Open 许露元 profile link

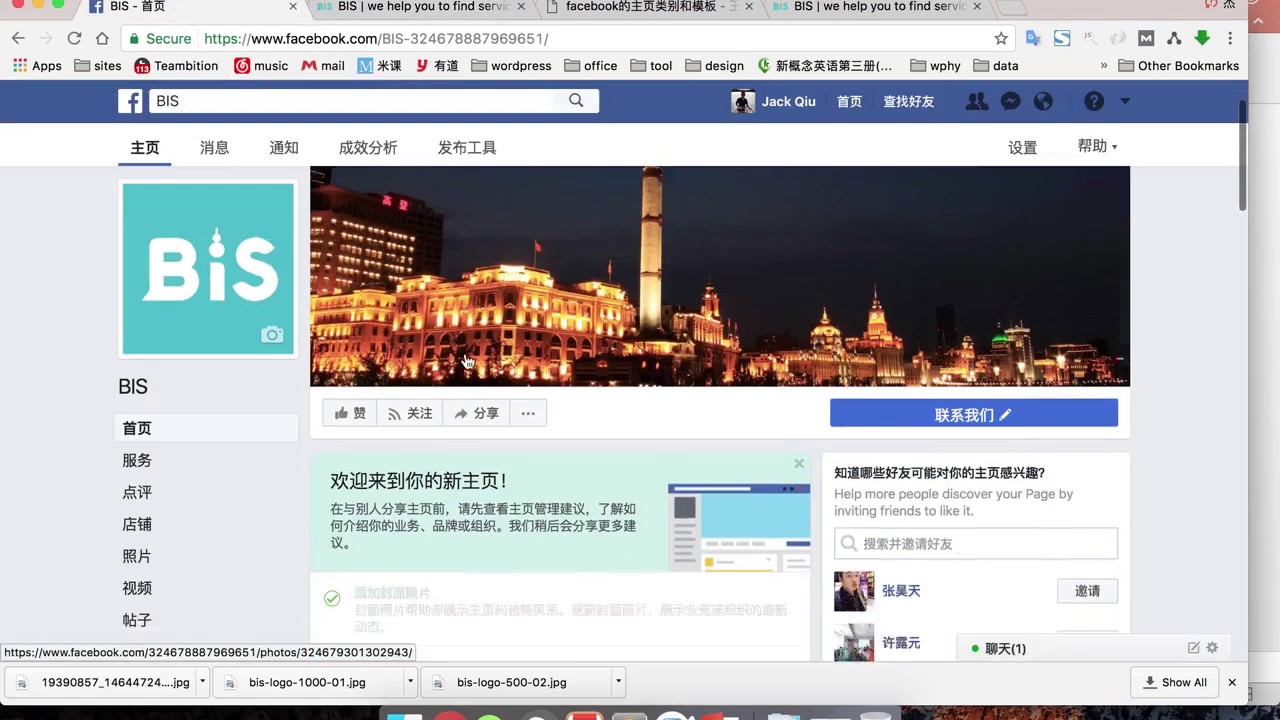901,643
